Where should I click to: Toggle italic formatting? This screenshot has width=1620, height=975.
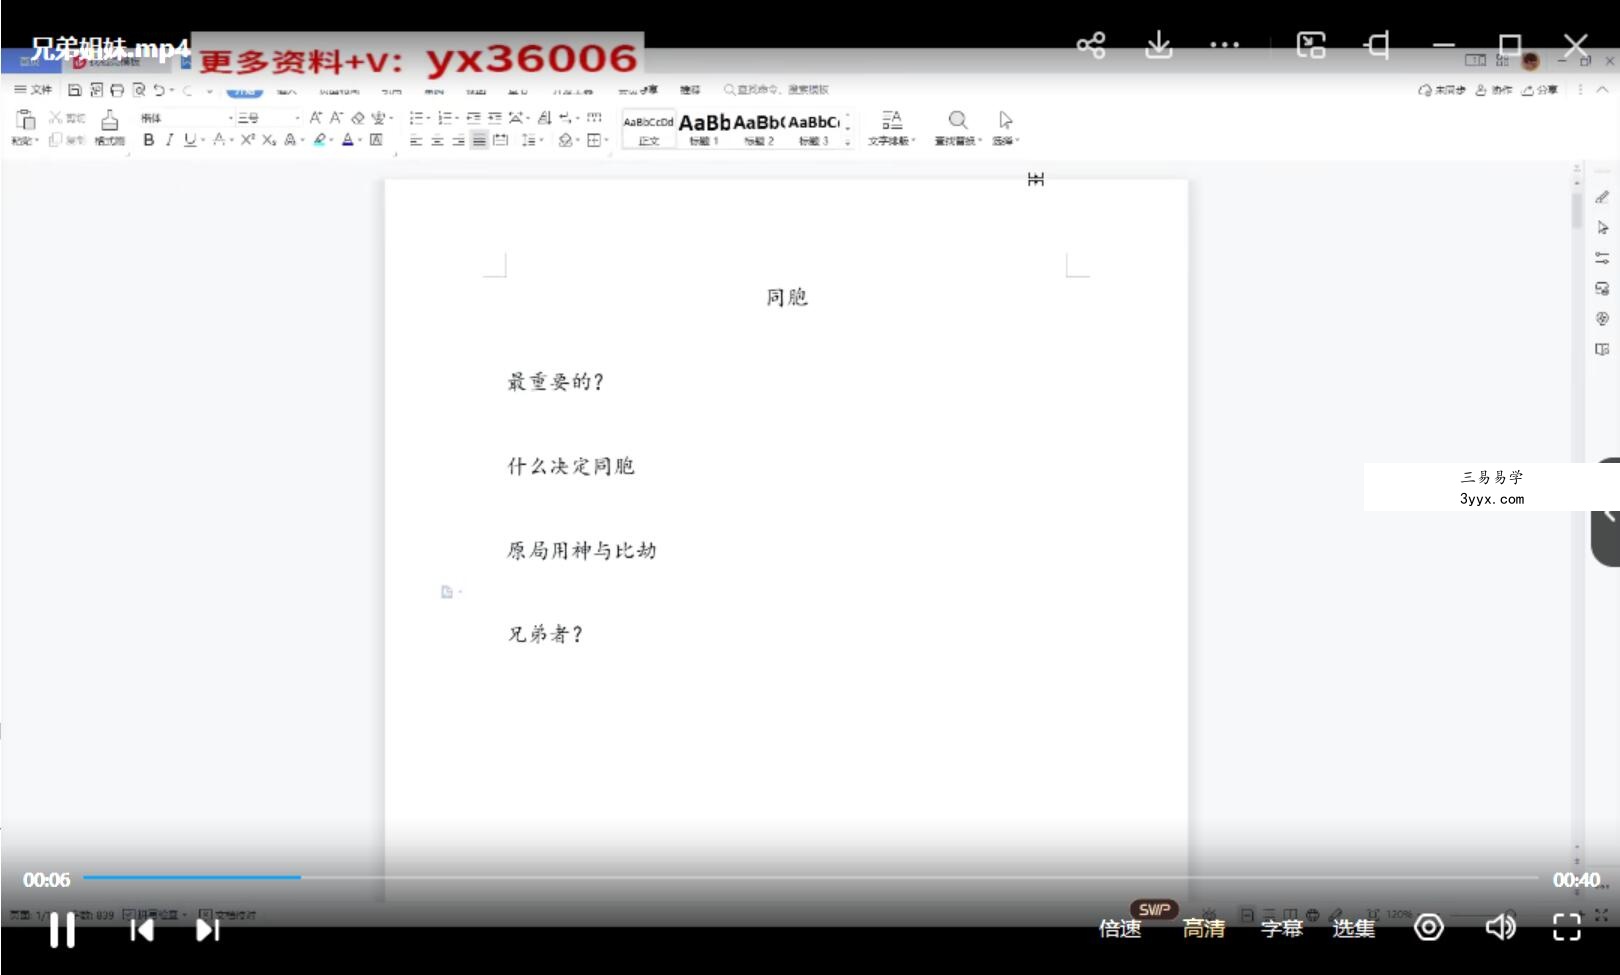tap(169, 140)
